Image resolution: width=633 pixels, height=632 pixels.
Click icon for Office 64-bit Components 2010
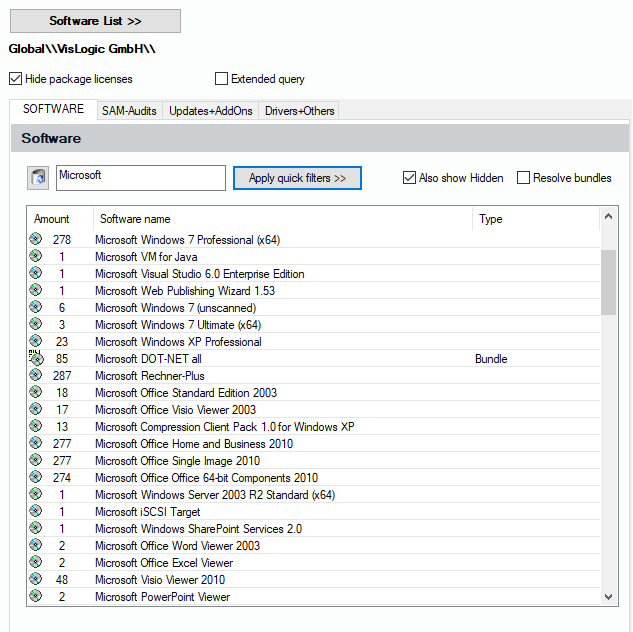click(36, 477)
